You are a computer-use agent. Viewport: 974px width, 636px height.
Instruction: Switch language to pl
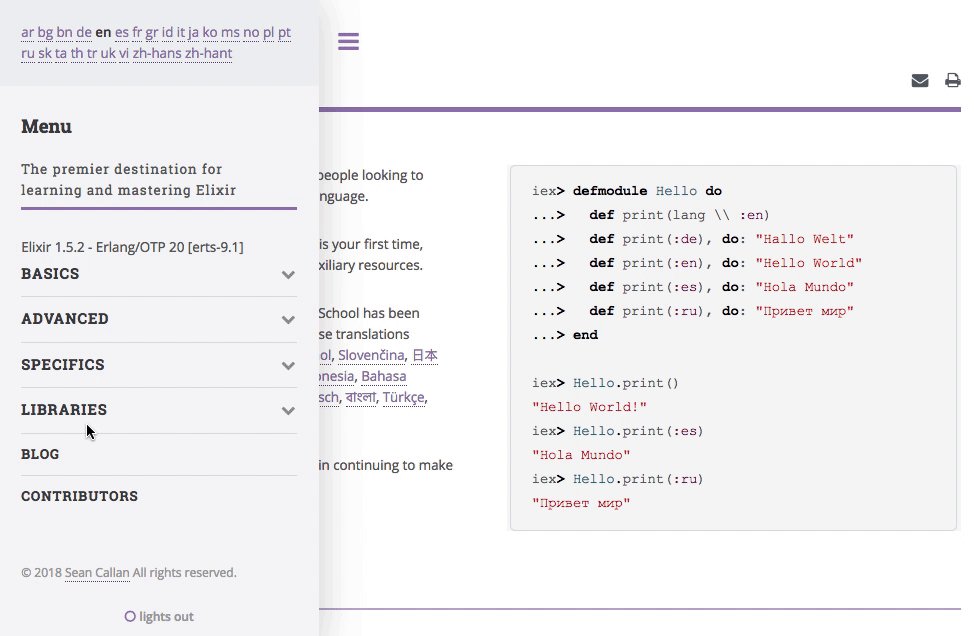[268, 32]
